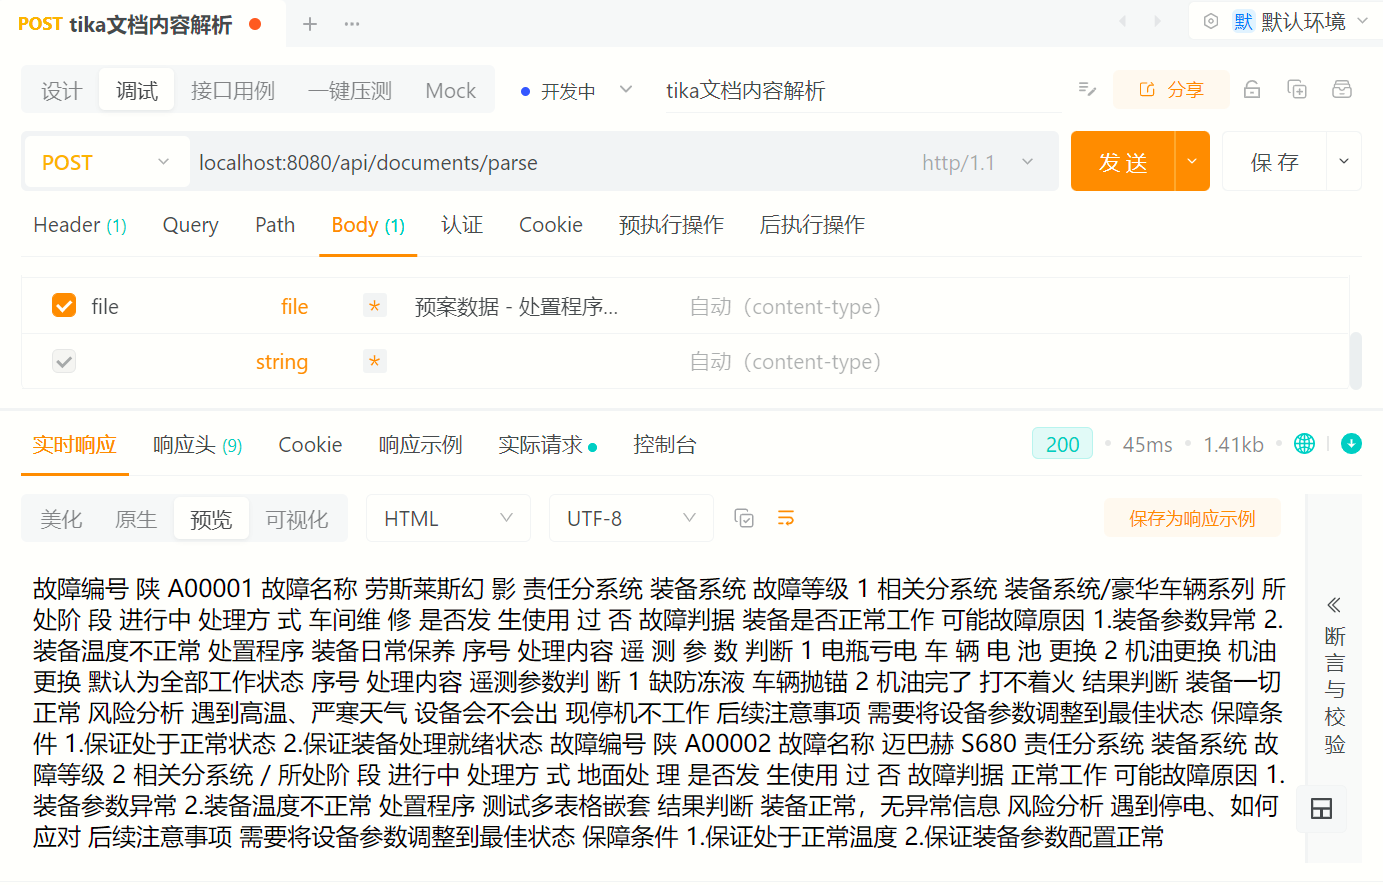Click the lock icon next to Share

tap(1251, 90)
